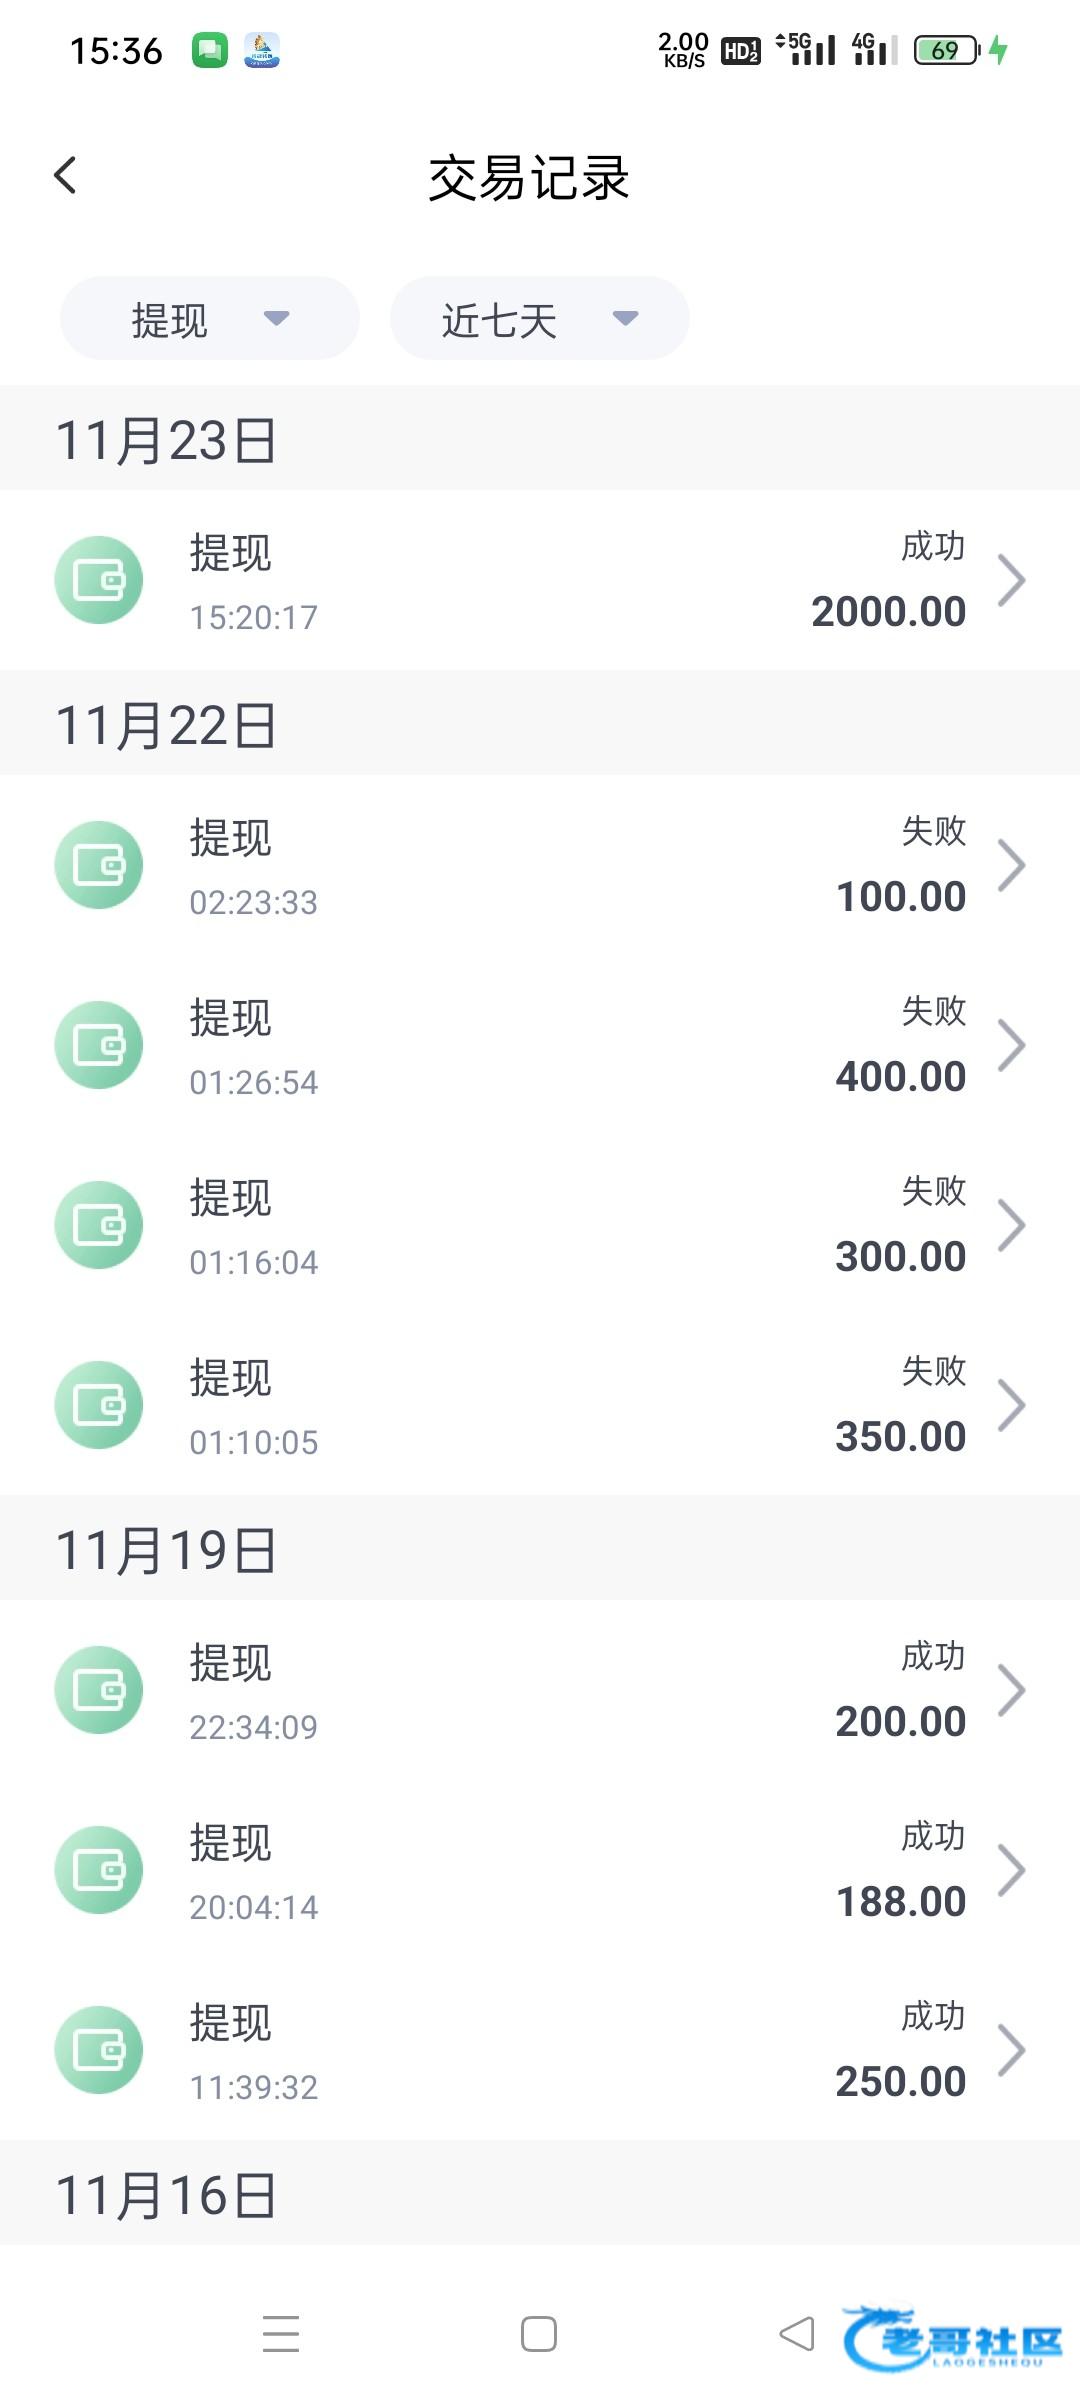Tap wallet icon of the 02:23:33 withdrawal
The width and height of the screenshot is (1080, 2400).
coord(99,865)
